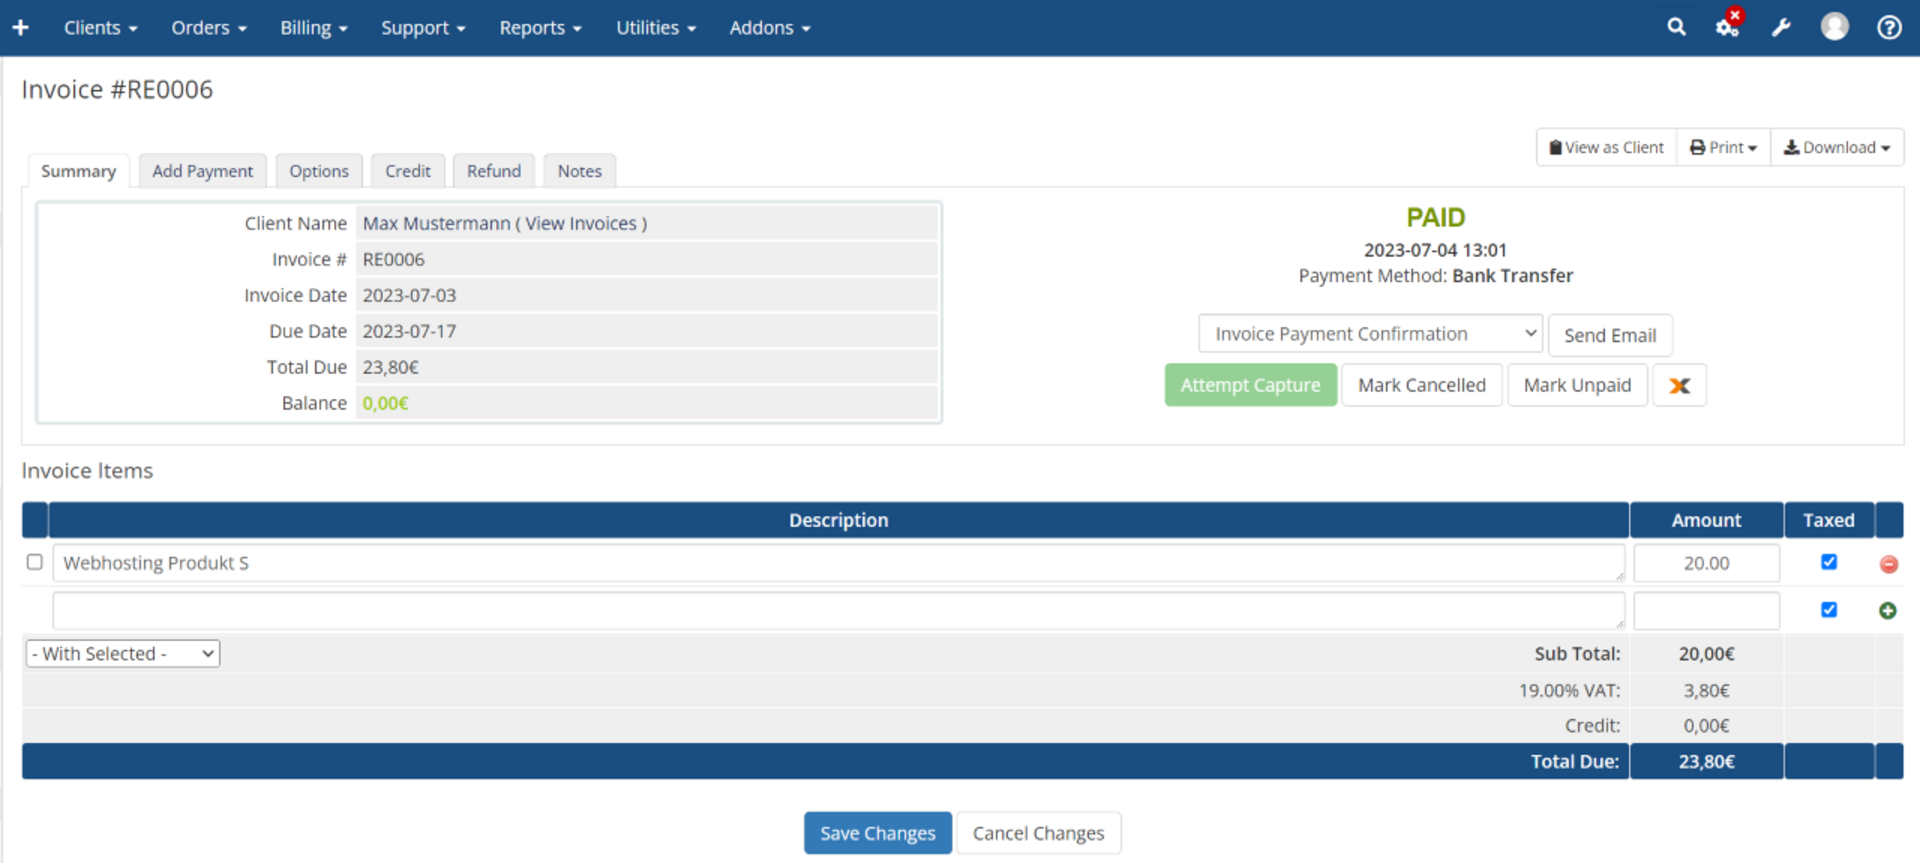Click the green add line item icon
Screen dimensions: 1920x863
pyautogui.click(x=1887, y=611)
